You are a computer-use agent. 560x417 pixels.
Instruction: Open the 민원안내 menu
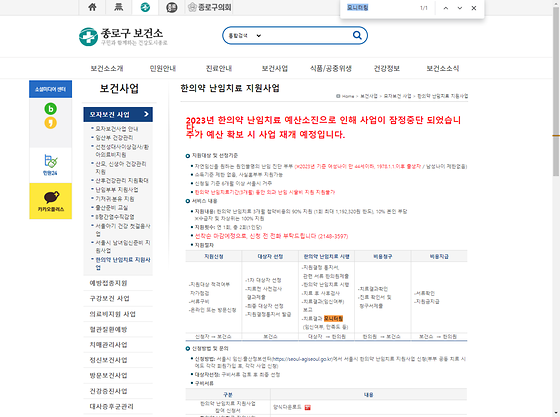coord(162,68)
